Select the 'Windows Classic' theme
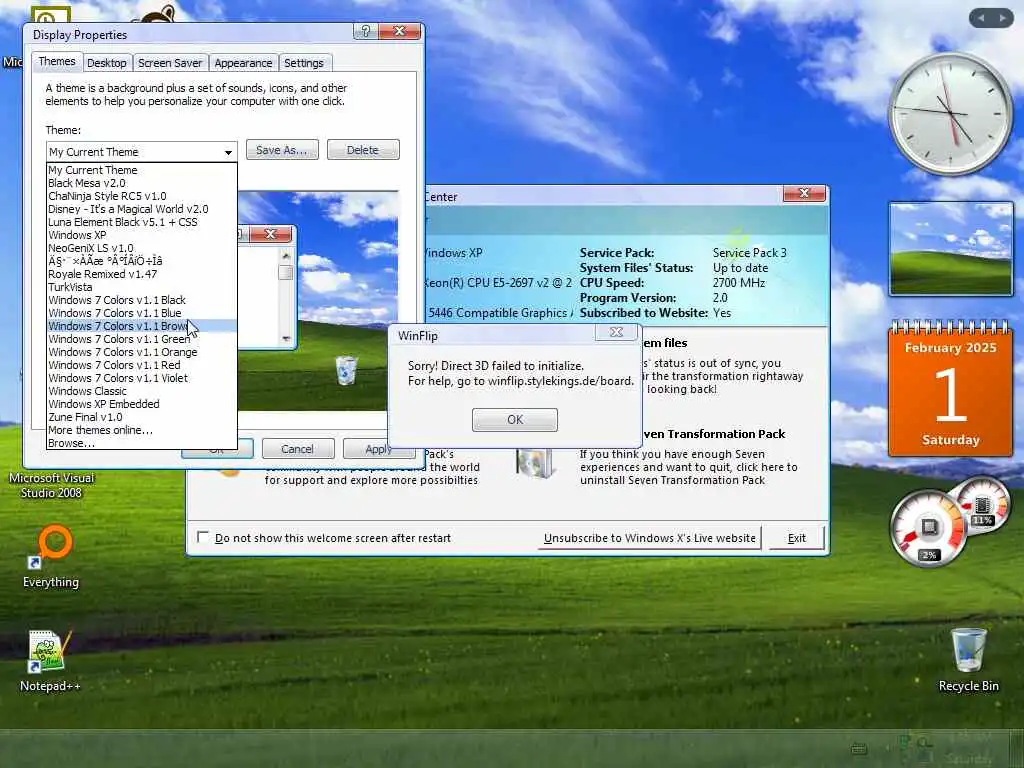 coord(141,391)
